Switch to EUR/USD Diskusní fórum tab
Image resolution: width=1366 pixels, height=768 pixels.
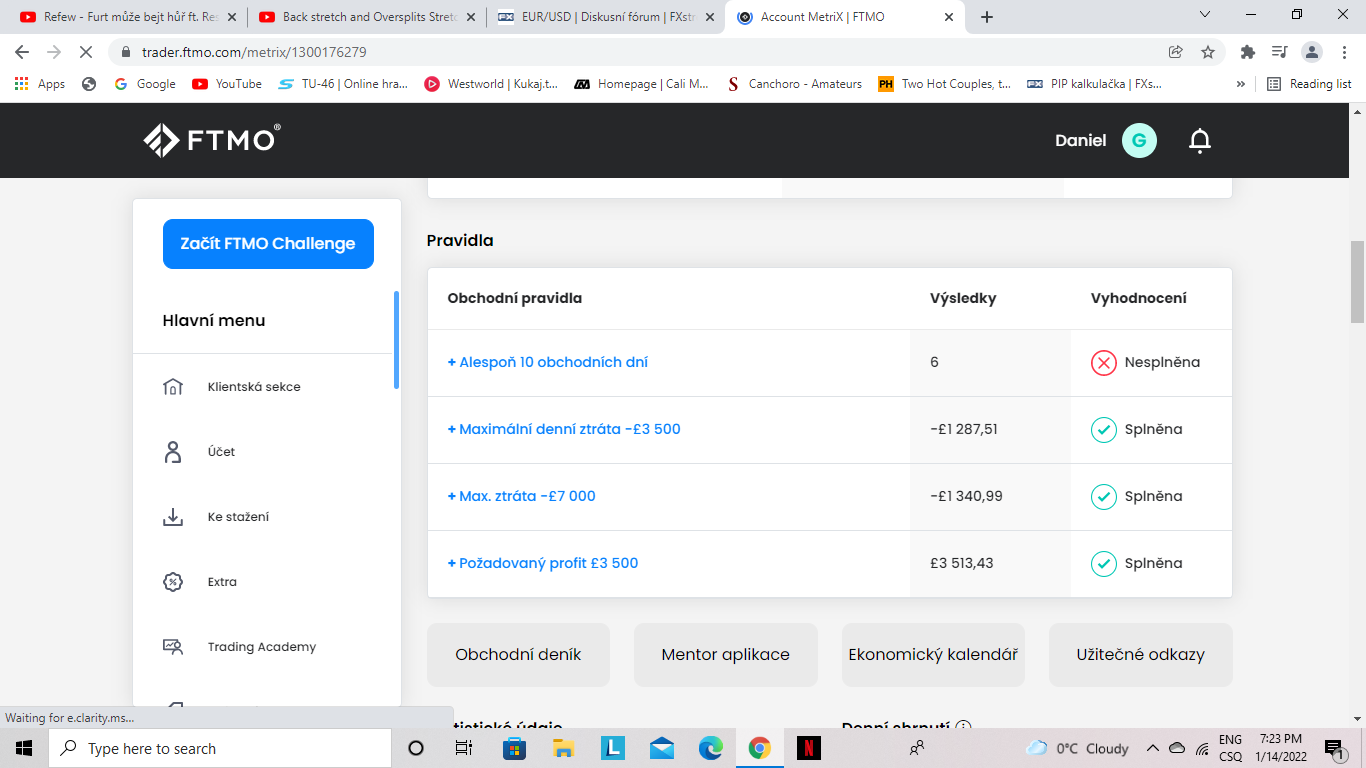(x=607, y=17)
